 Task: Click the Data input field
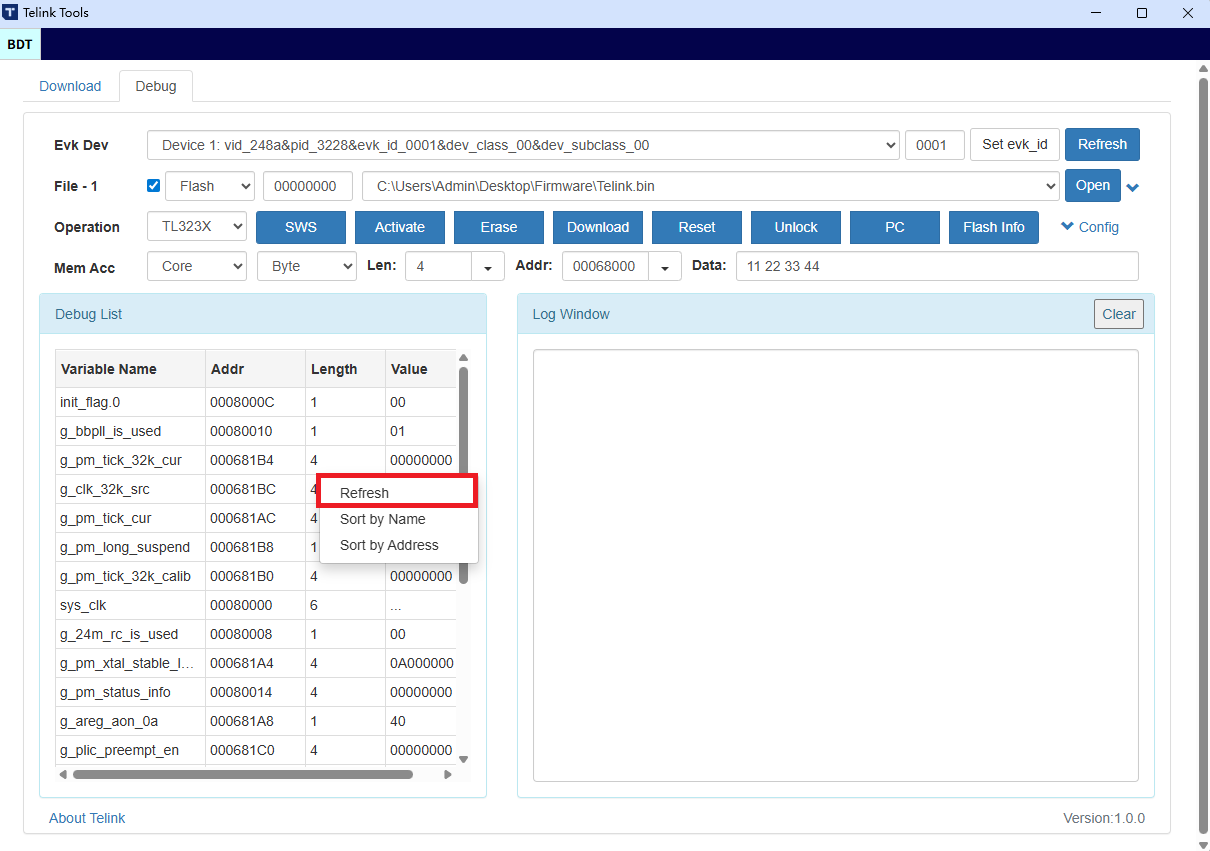point(937,265)
